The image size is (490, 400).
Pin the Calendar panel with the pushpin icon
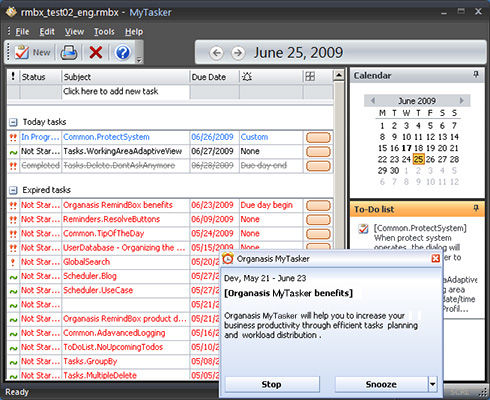coord(476,75)
